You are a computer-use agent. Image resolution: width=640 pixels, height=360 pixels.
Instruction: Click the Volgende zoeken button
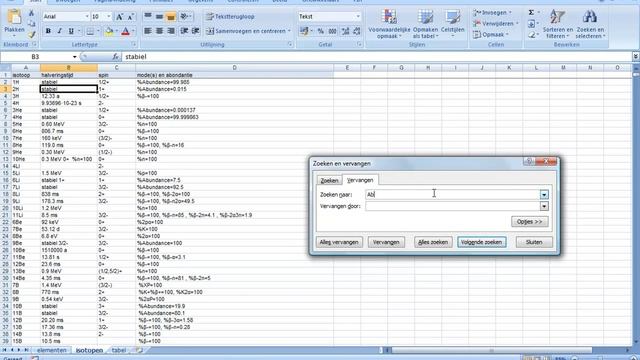482,242
